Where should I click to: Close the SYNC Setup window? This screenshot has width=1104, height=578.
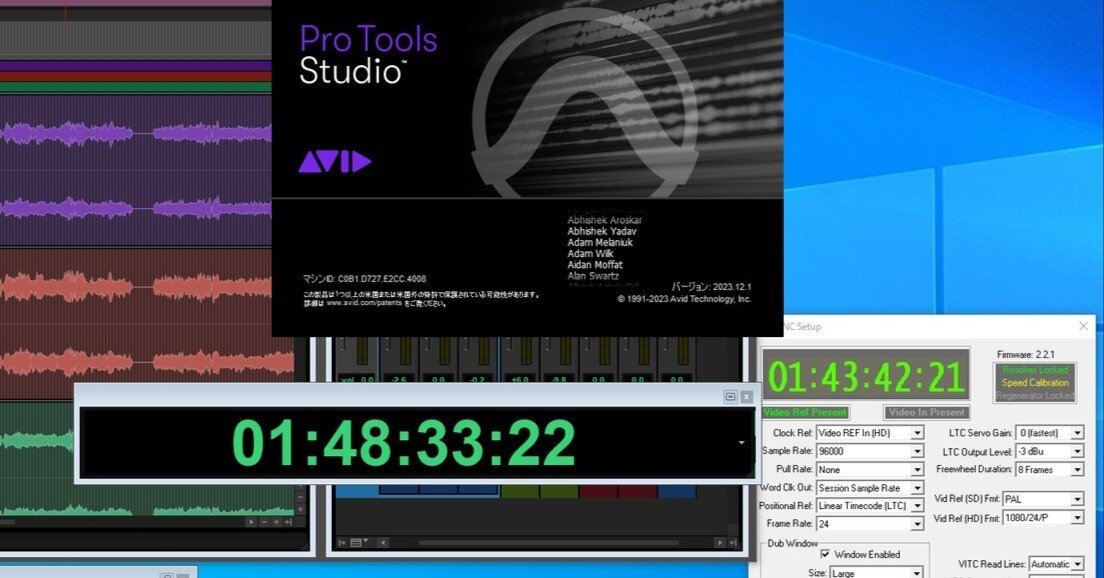pos(1084,326)
